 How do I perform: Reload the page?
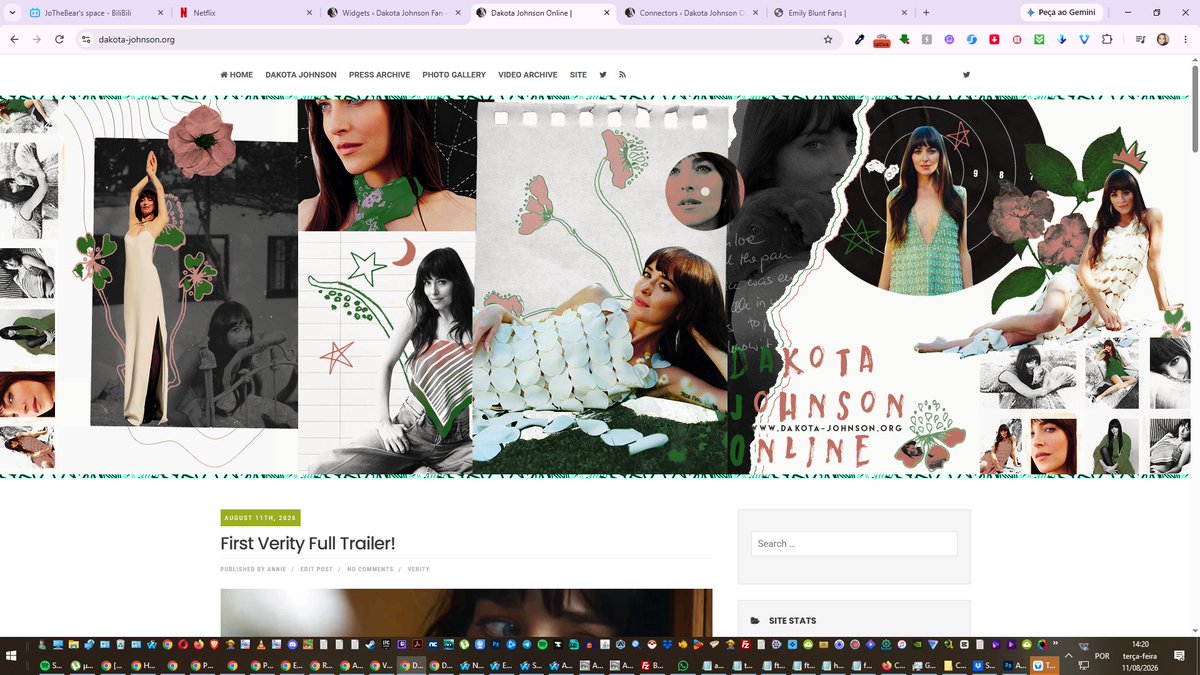pyautogui.click(x=59, y=39)
